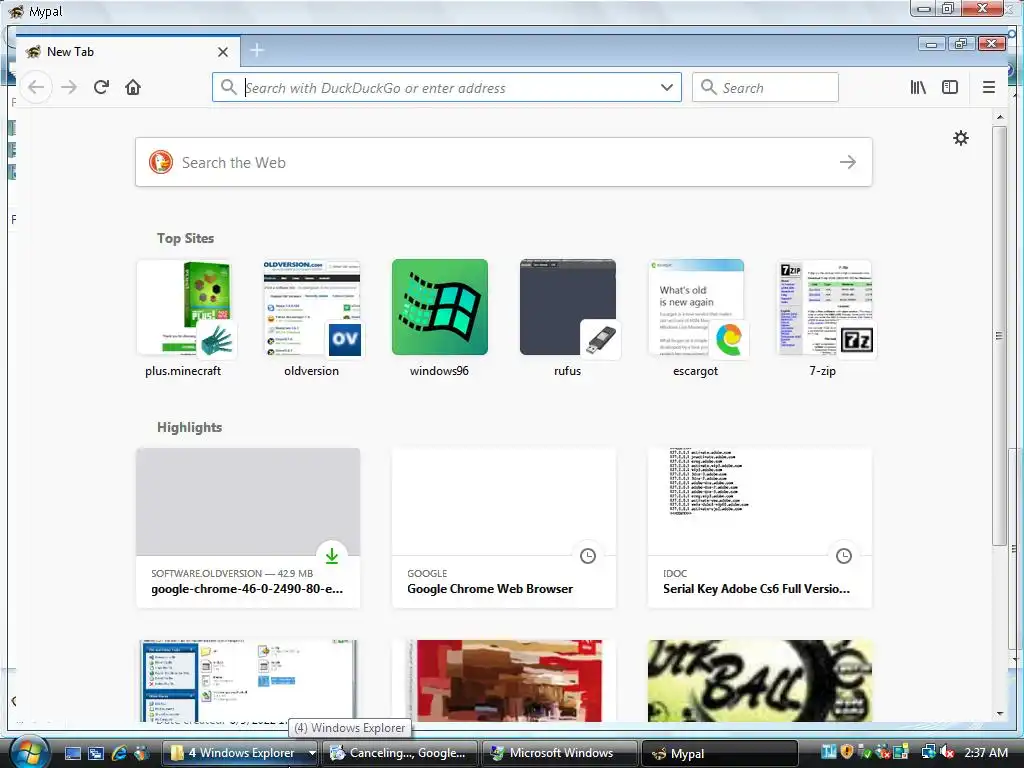
Task: Click into Search the Web box
Action: pos(506,162)
